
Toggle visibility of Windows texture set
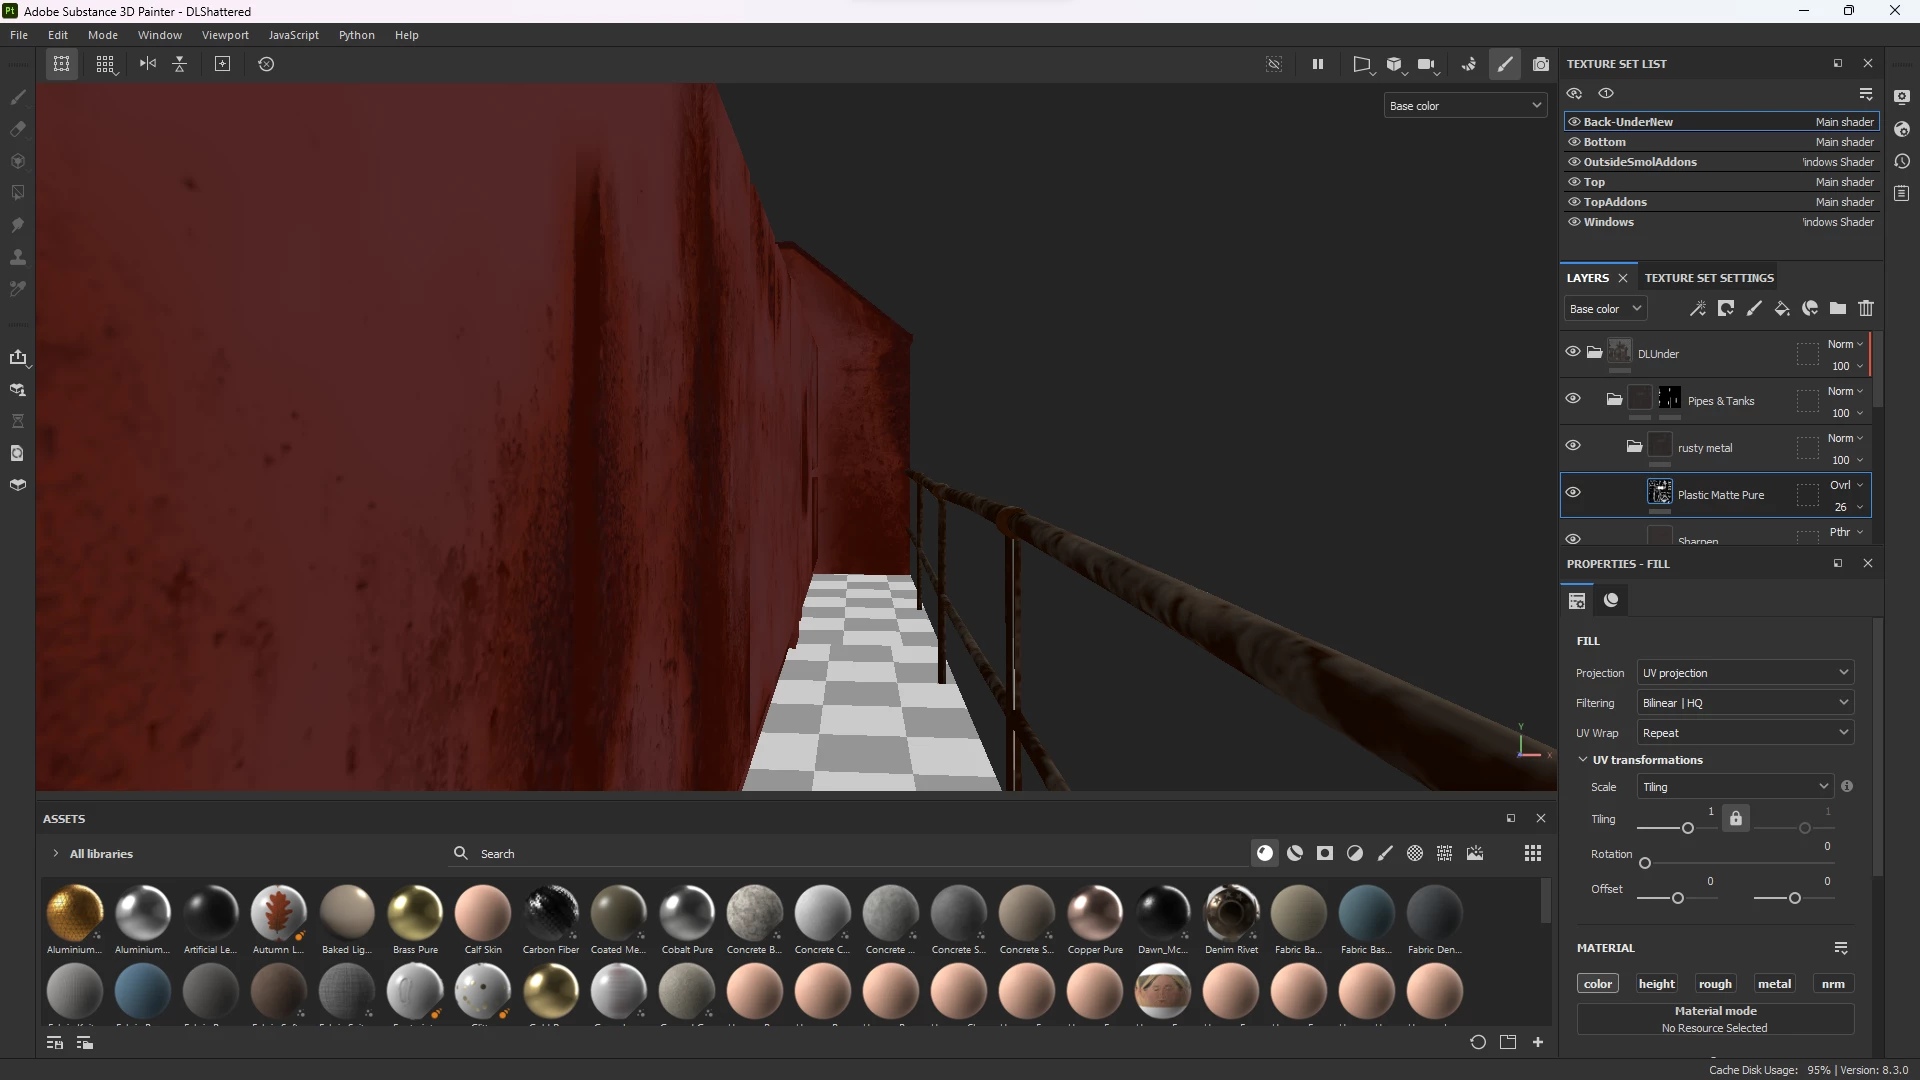tap(1574, 222)
